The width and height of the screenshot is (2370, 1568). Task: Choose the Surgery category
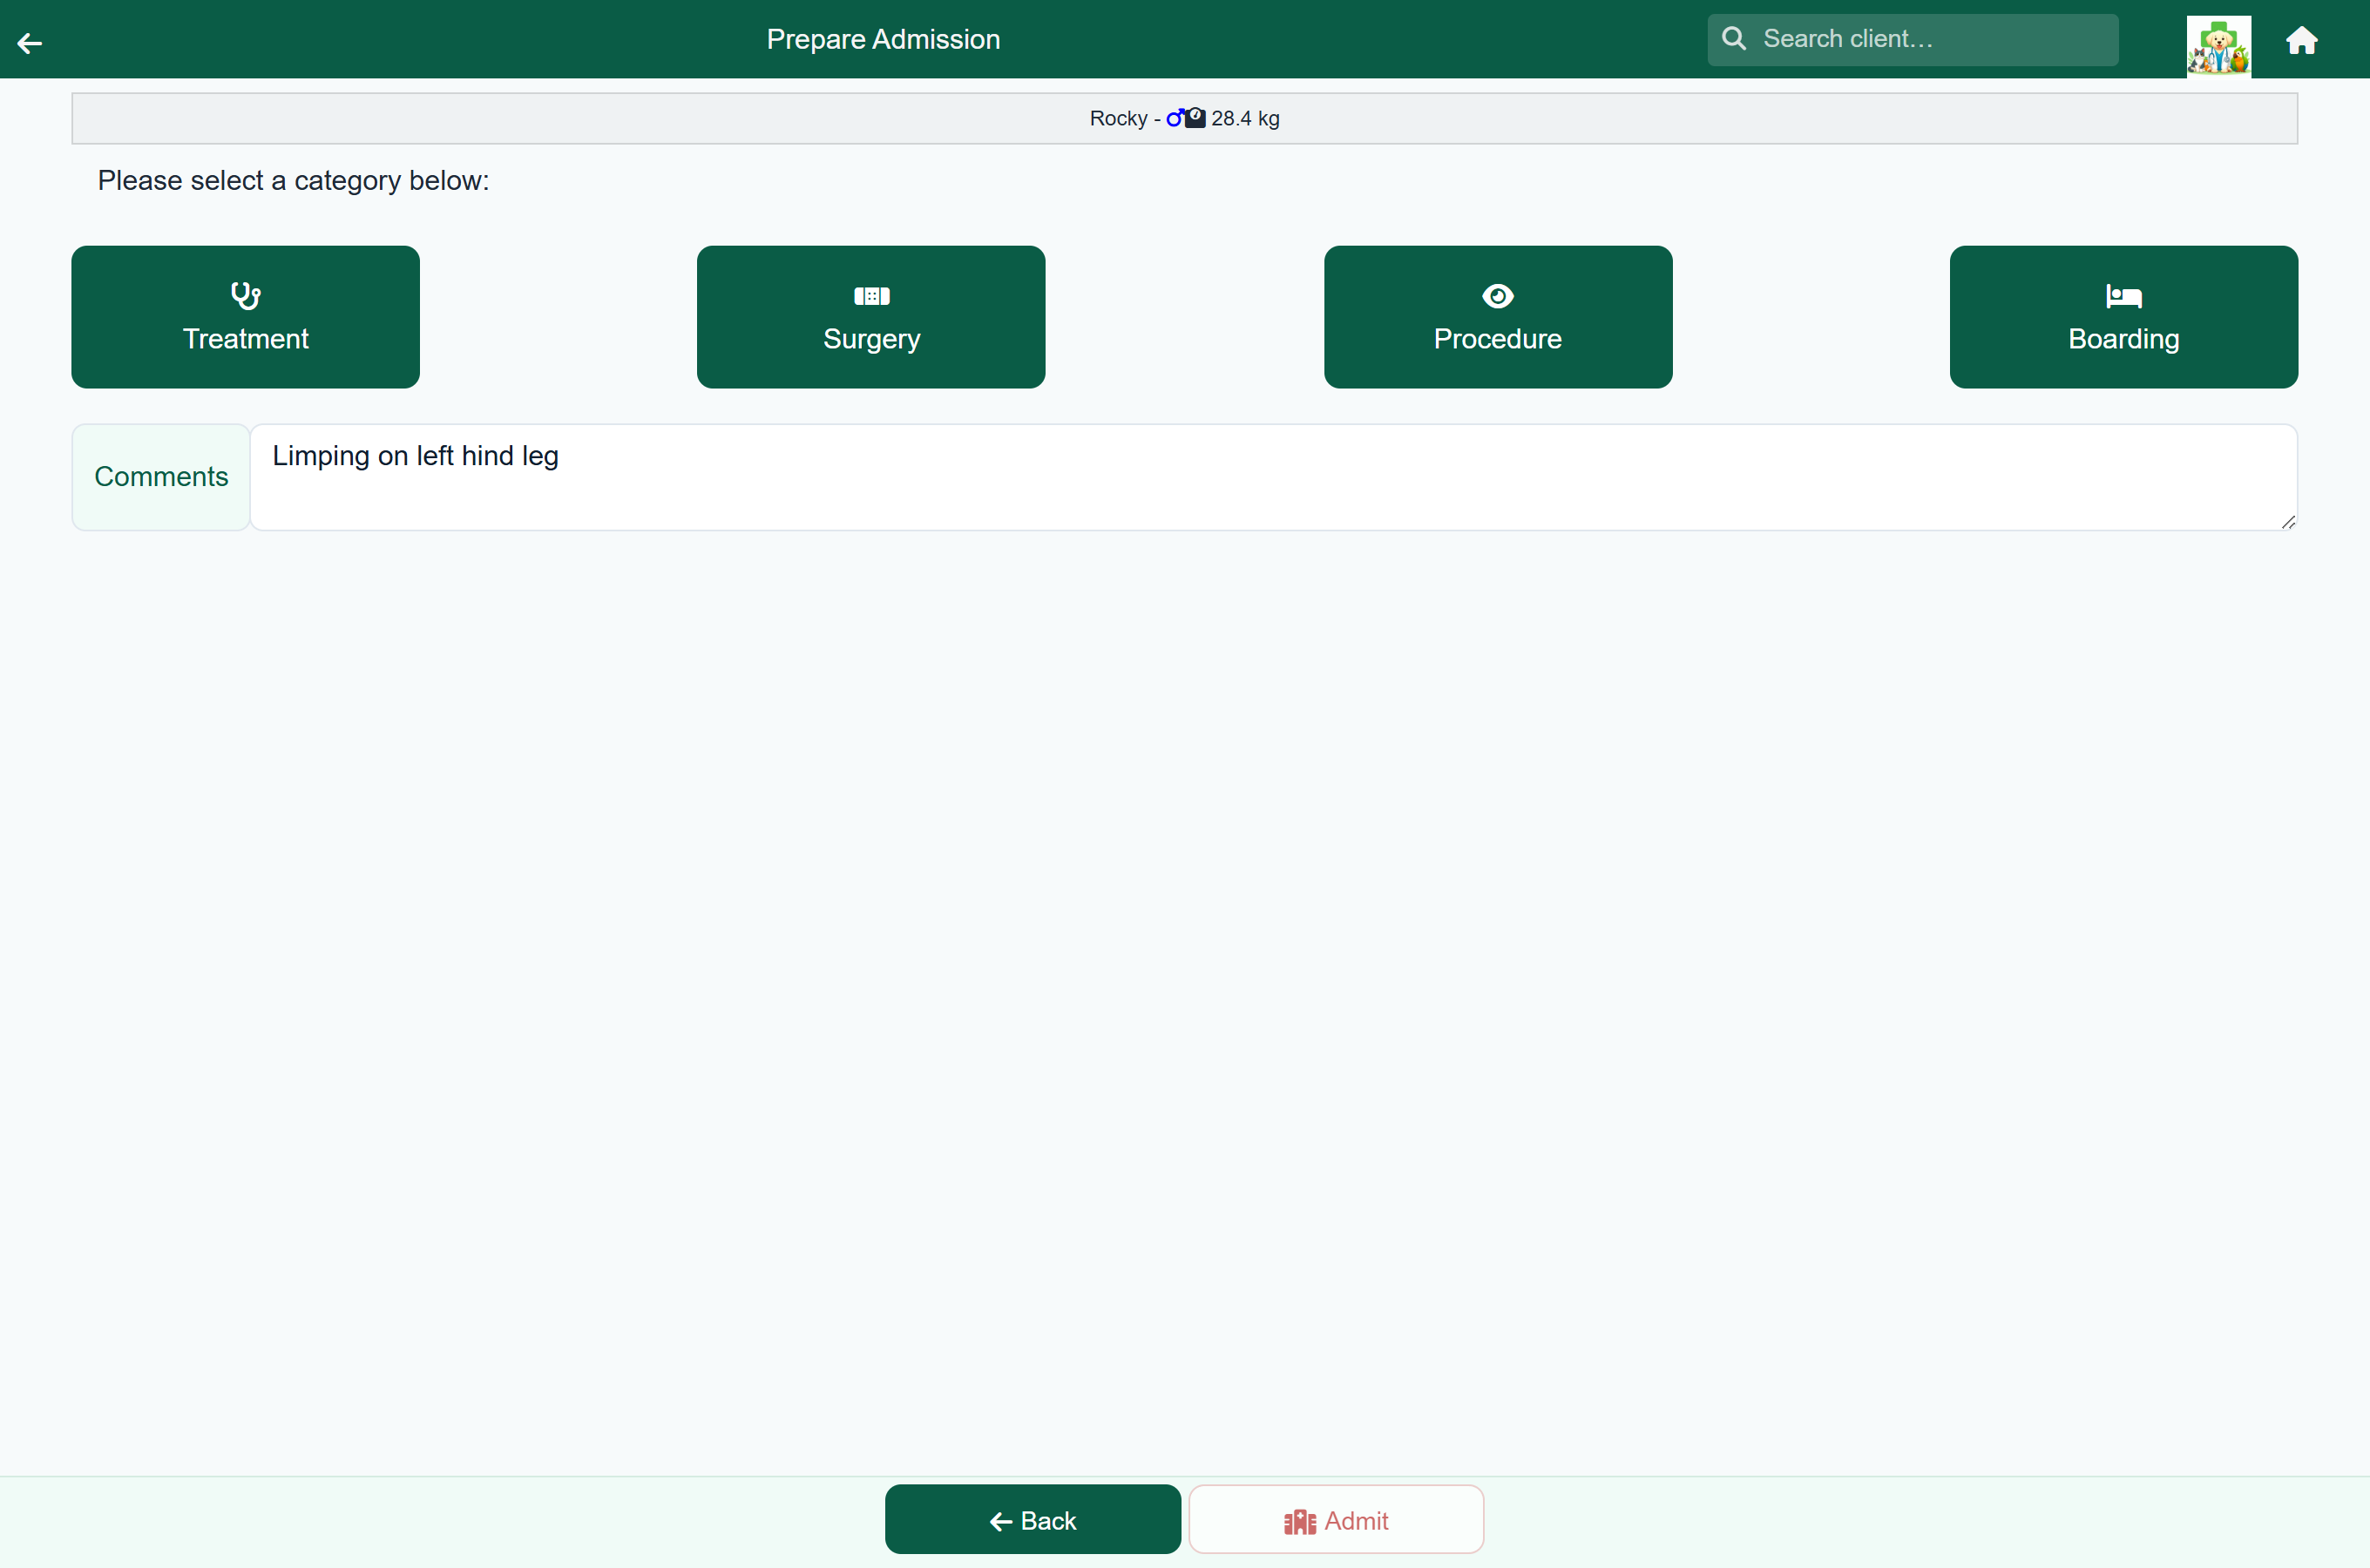[871, 317]
